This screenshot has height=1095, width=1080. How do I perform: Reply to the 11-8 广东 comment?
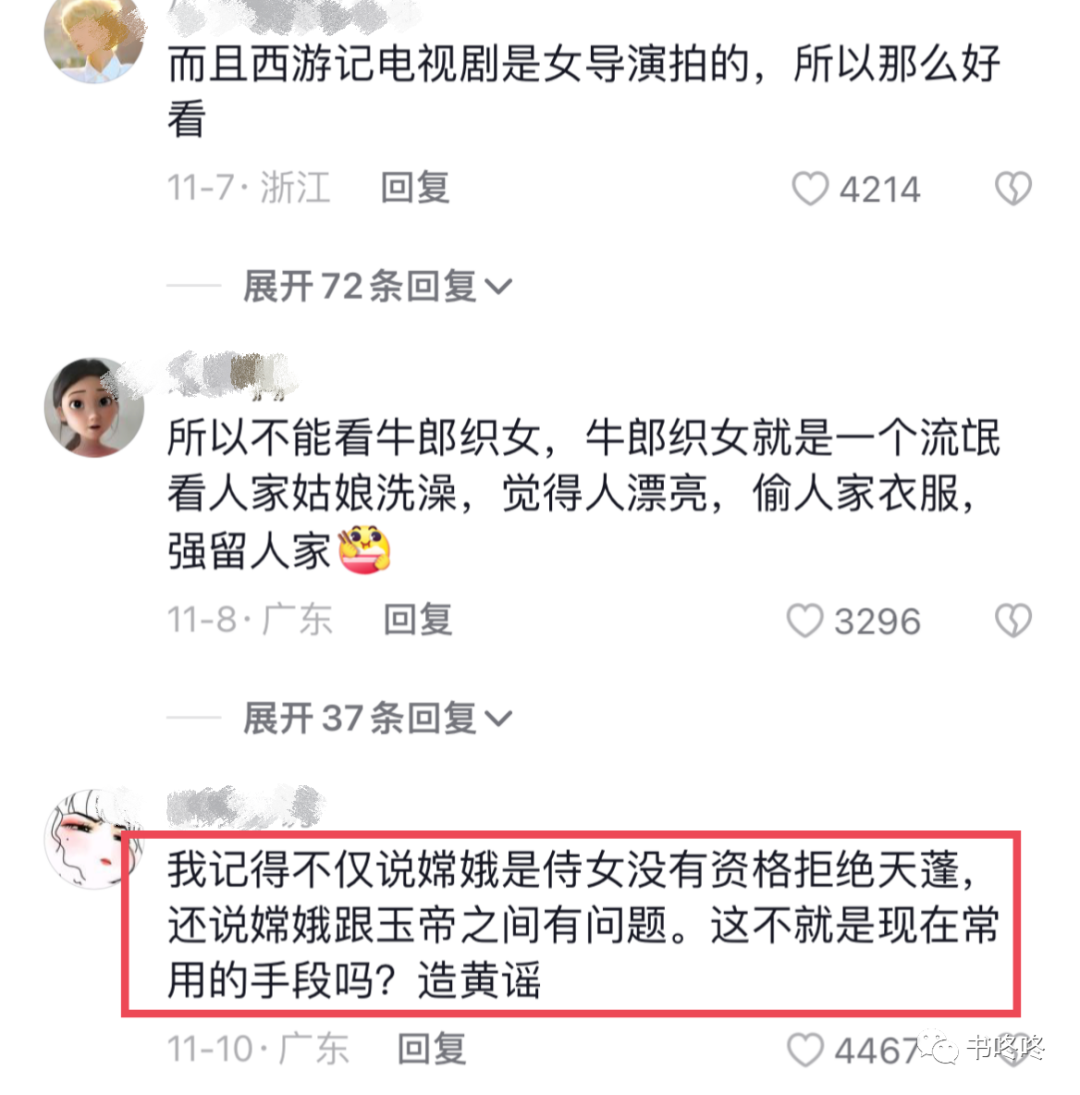(418, 619)
